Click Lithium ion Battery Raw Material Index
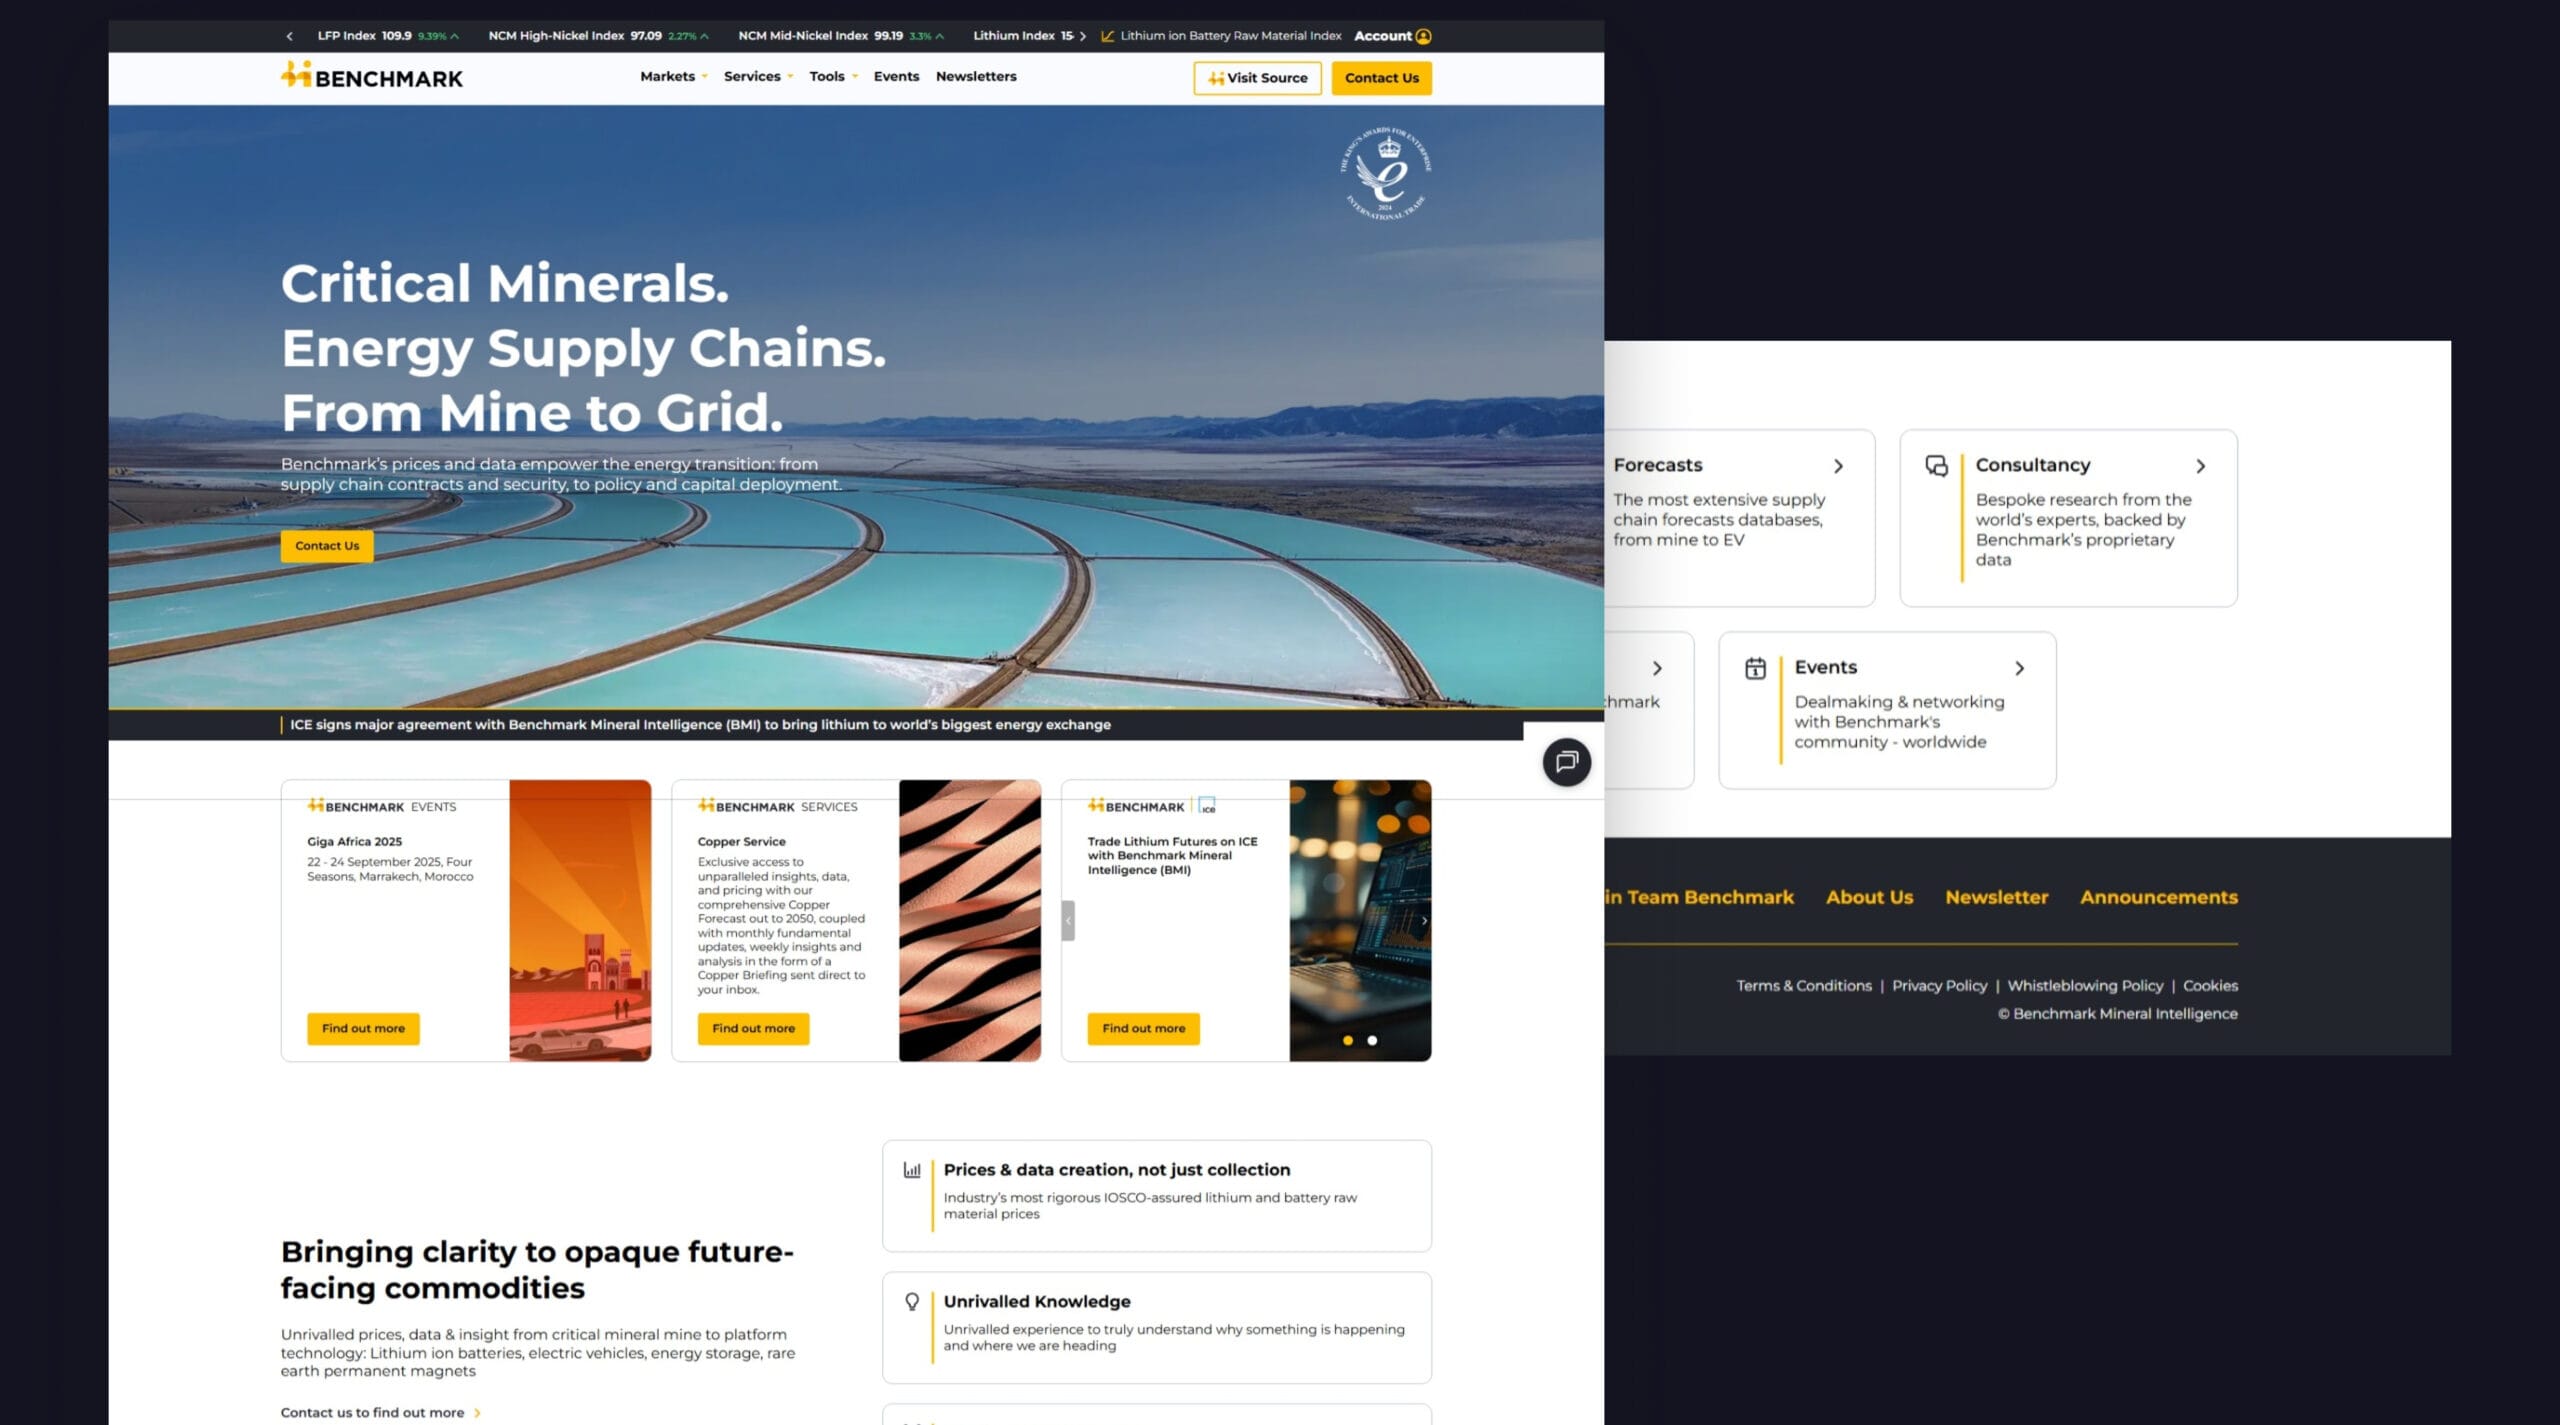The width and height of the screenshot is (2560, 1425). 1230,36
